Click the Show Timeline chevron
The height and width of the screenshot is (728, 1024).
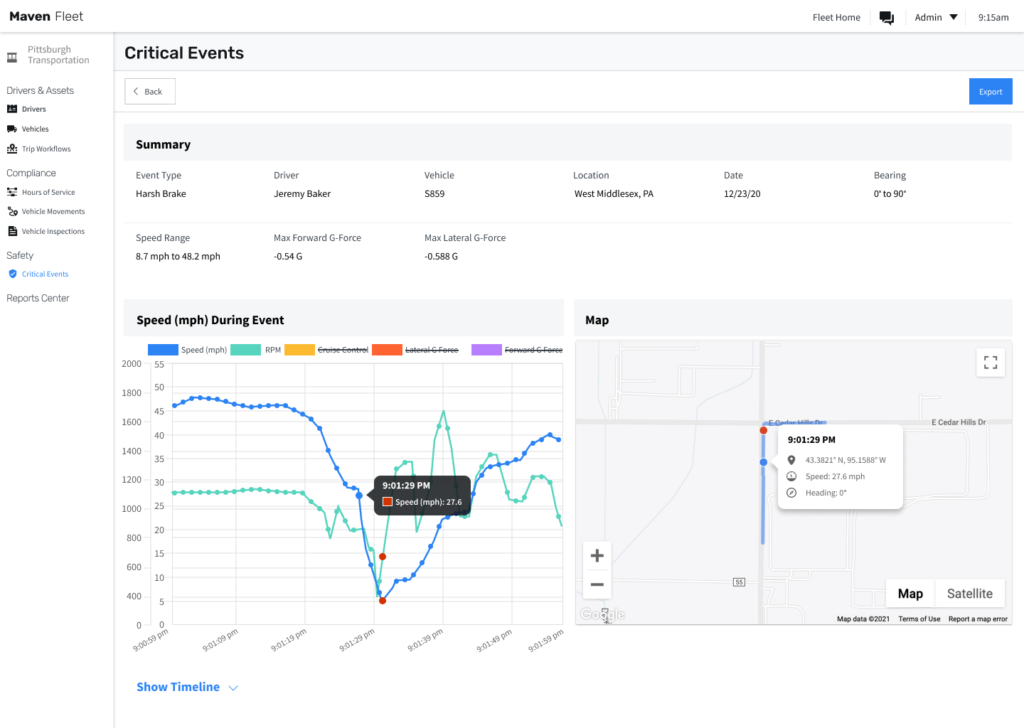(x=233, y=688)
